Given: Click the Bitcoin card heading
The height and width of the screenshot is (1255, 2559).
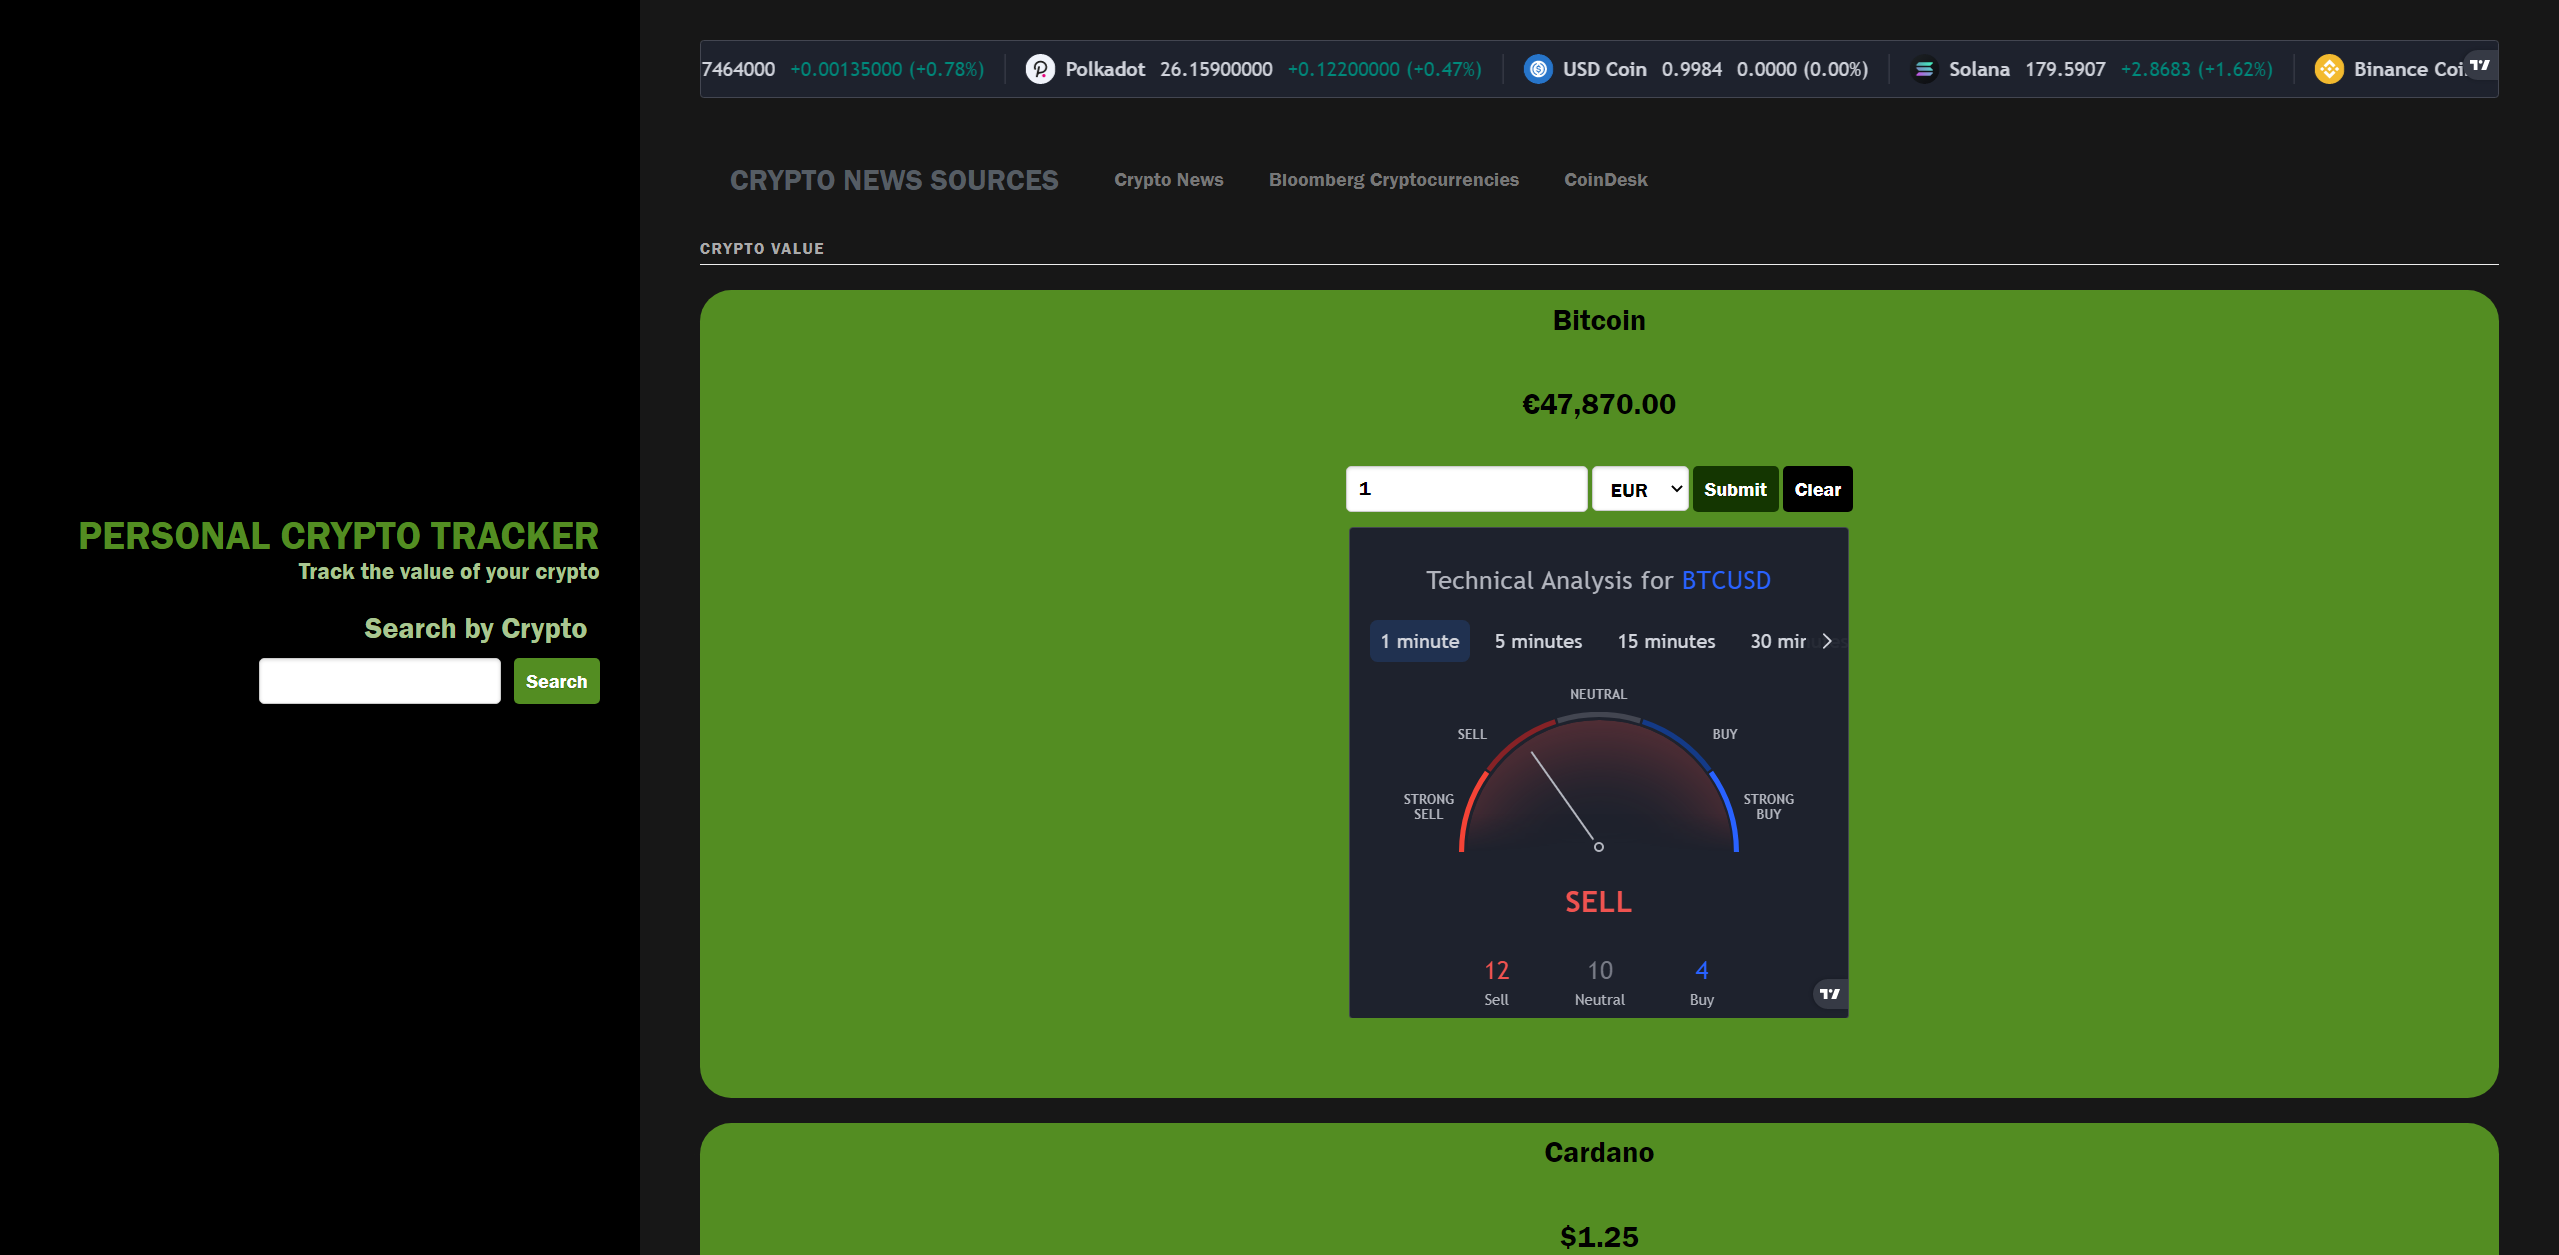Looking at the screenshot, I should pos(1599,320).
